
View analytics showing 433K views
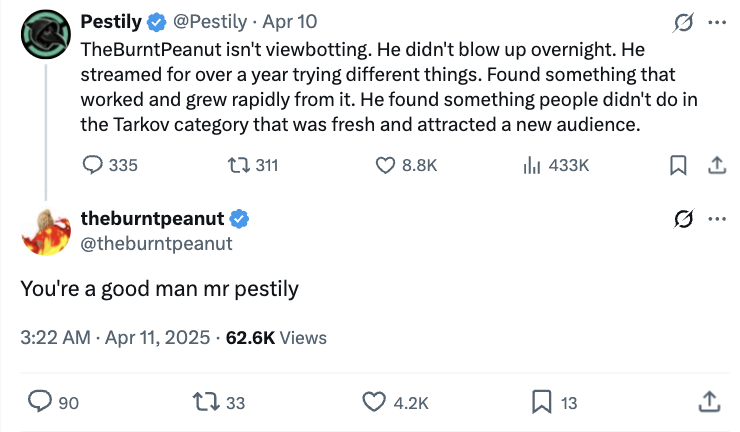click(x=532, y=165)
